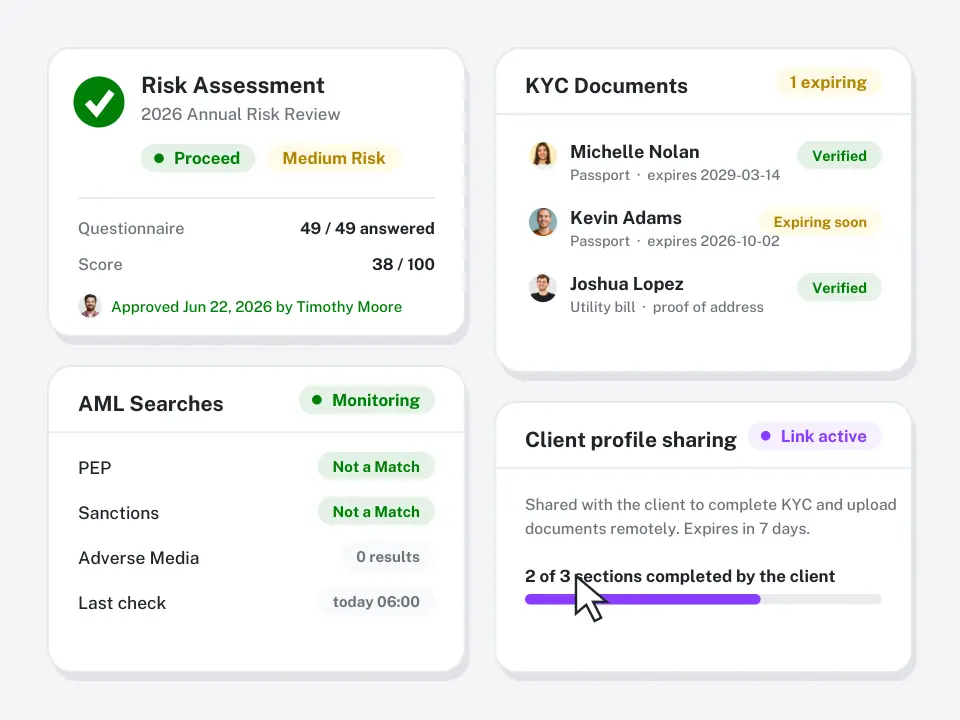This screenshot has width=960, height=720.
Task: Click the Monitoring status badge
Action: [367, 400]
